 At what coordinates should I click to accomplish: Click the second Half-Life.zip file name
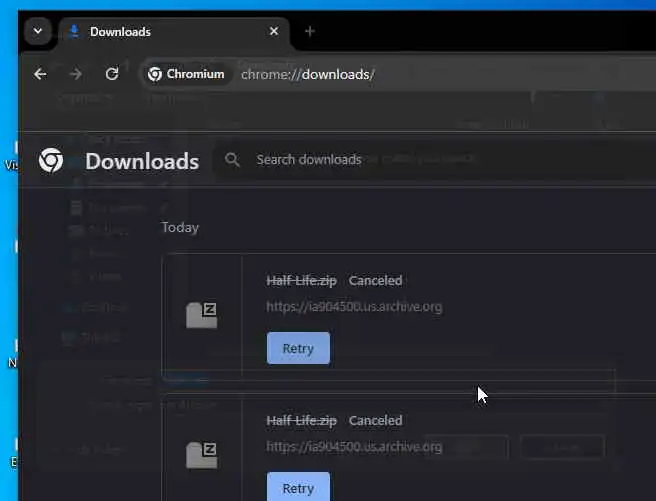[x=301, y=421]
